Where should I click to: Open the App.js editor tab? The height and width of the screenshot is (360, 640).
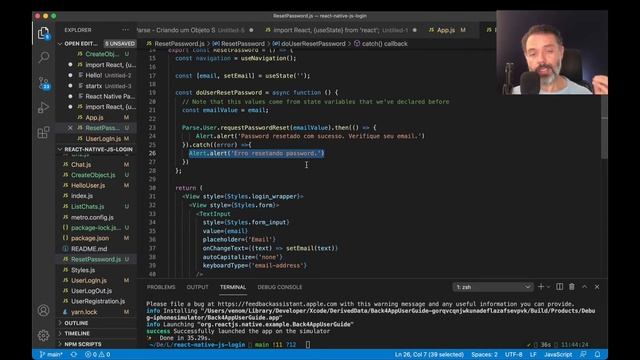coord(447,30)
